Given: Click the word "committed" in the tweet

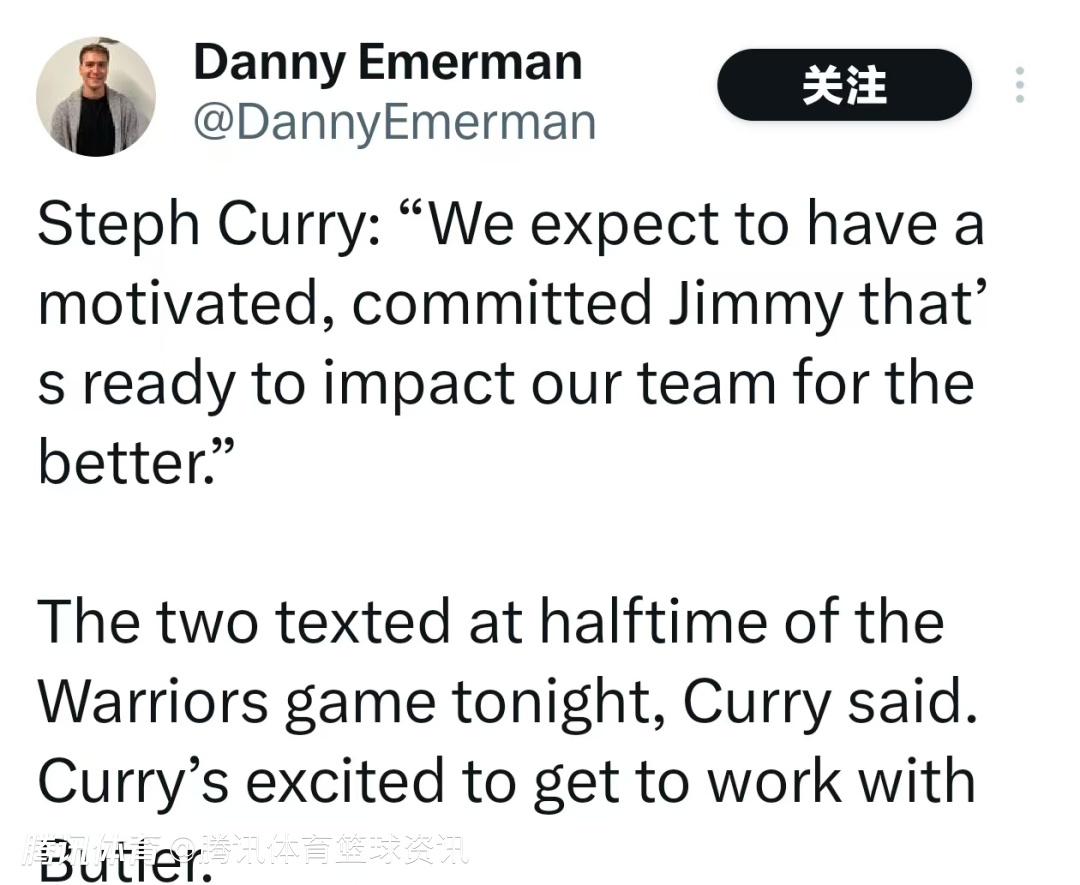Looking at the screenshot, I should click(500, 304).
